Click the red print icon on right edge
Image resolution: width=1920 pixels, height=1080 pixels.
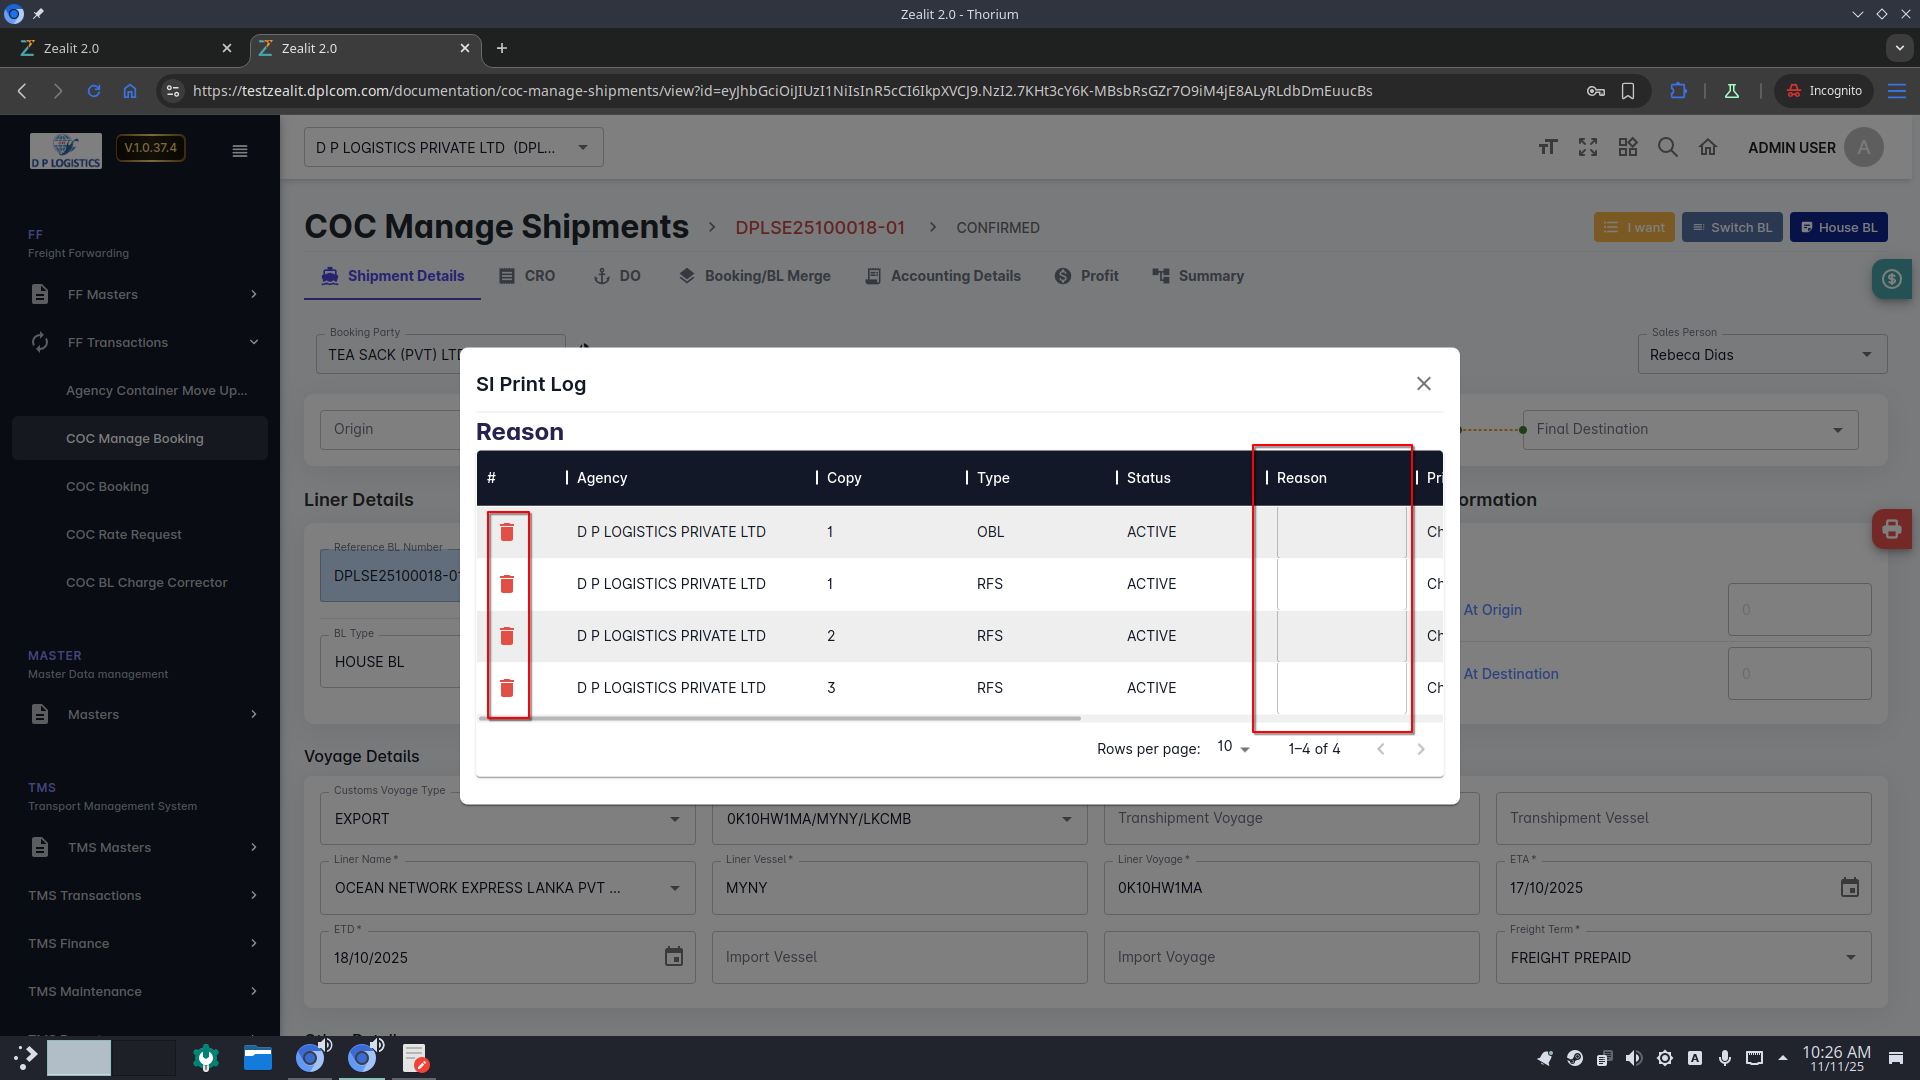1891,529
